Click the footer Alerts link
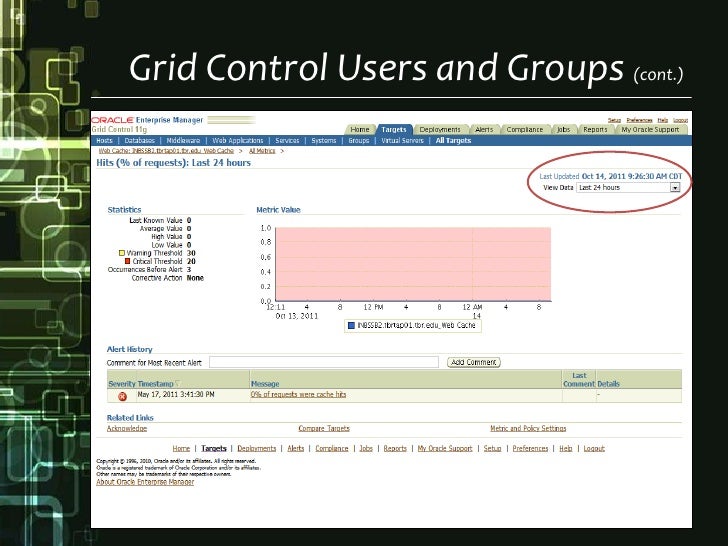The image size is (728, 546). (x=296, y=448)
